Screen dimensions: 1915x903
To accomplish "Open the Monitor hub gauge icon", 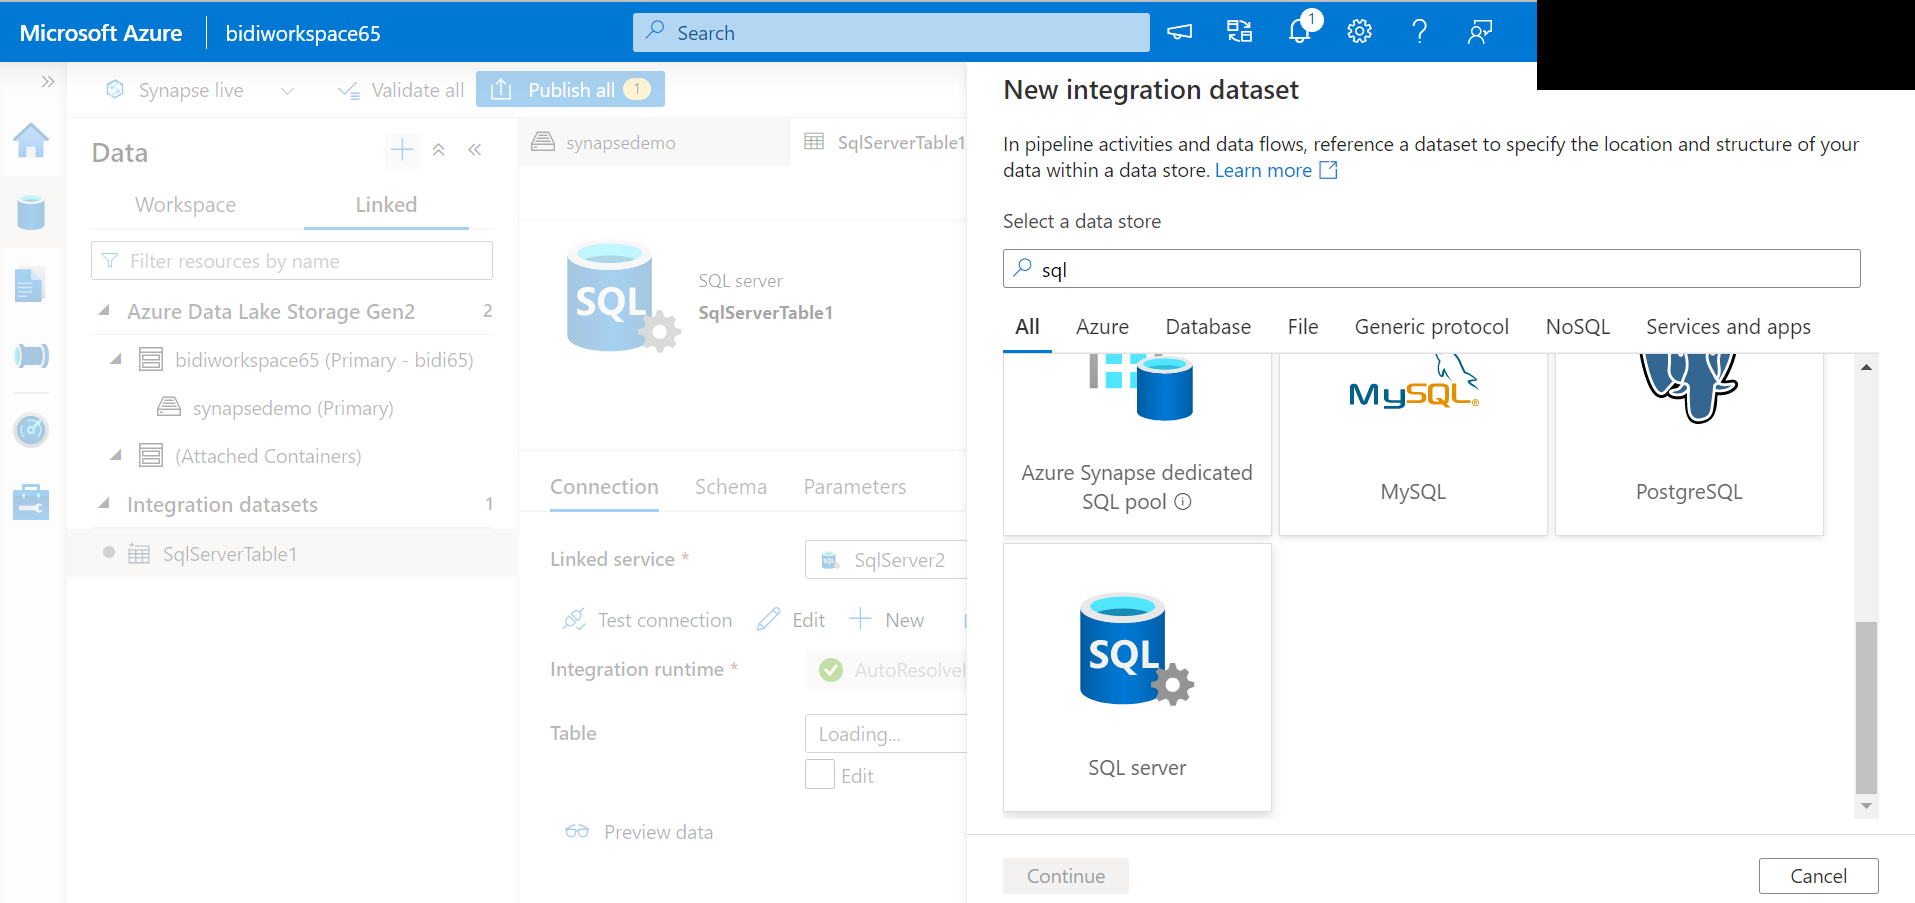I will coord(31,430).
